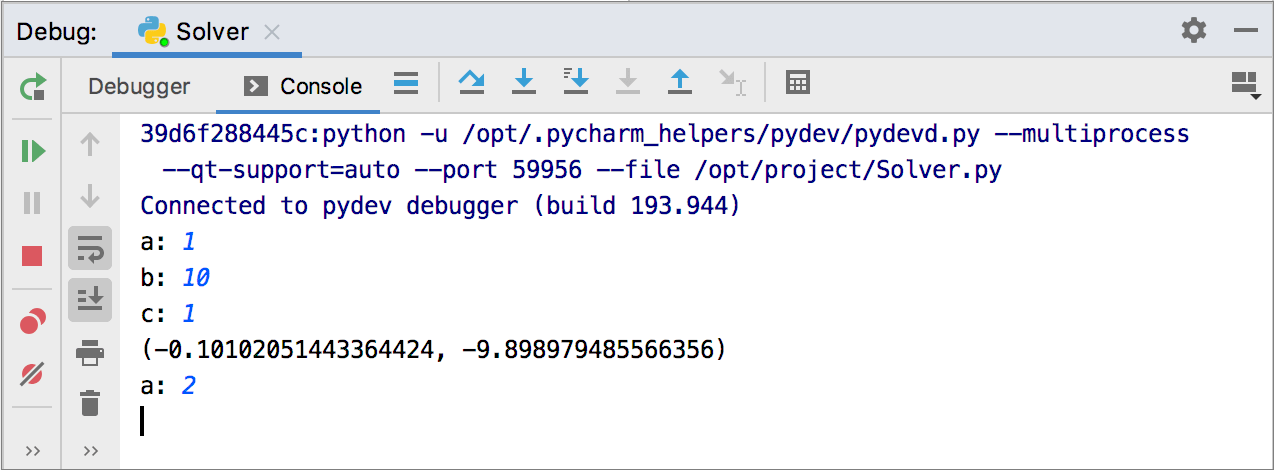
Task: Click Step Over button
Action: [471, 82]
